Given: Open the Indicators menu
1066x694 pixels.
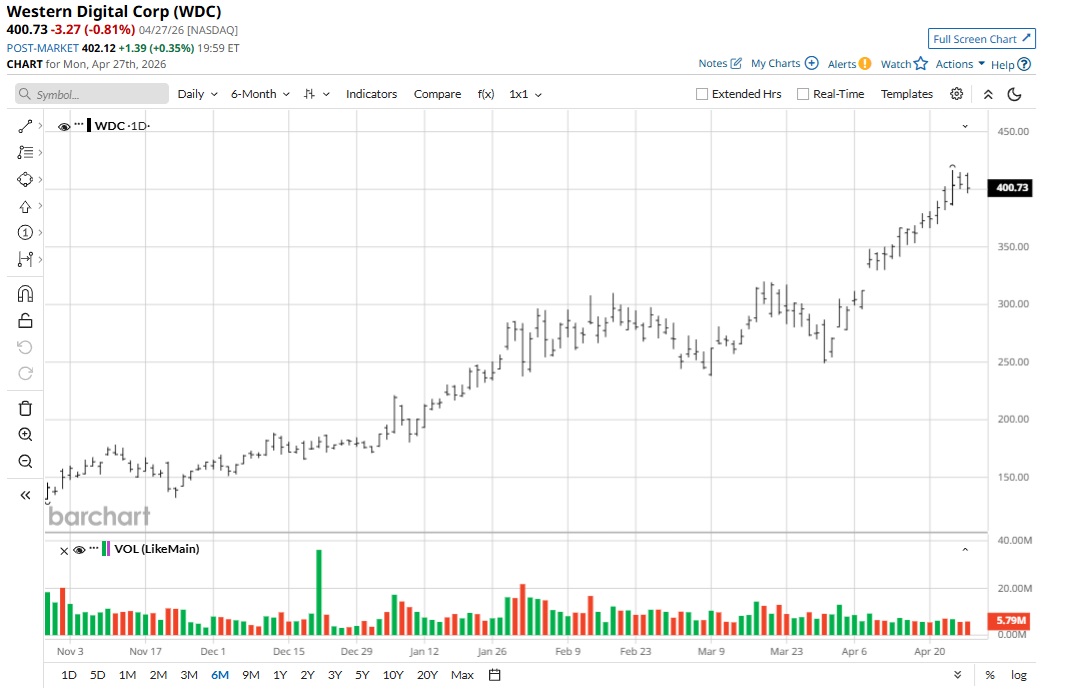Looking at the screenshot, I should 371,94.
